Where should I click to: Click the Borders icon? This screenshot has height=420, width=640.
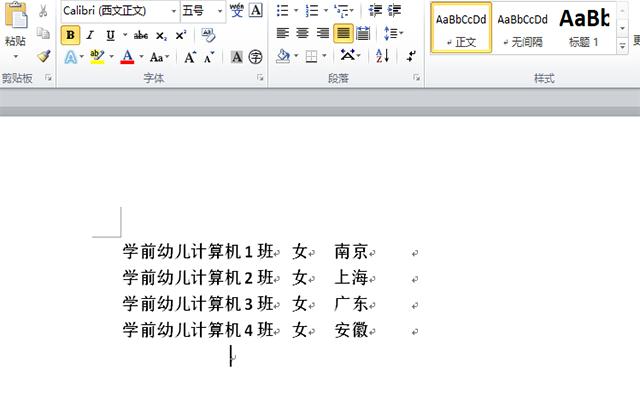click(x=311, y=56)
